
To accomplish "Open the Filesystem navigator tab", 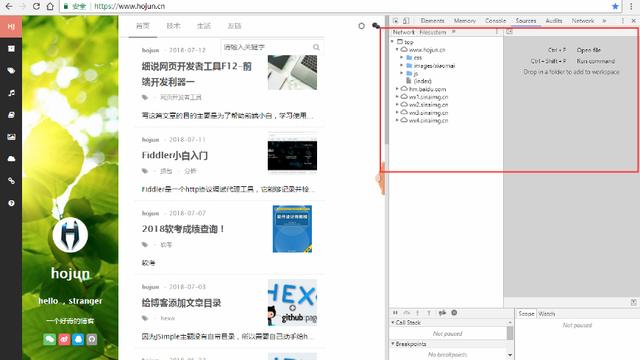I will [x=433, y=32].
